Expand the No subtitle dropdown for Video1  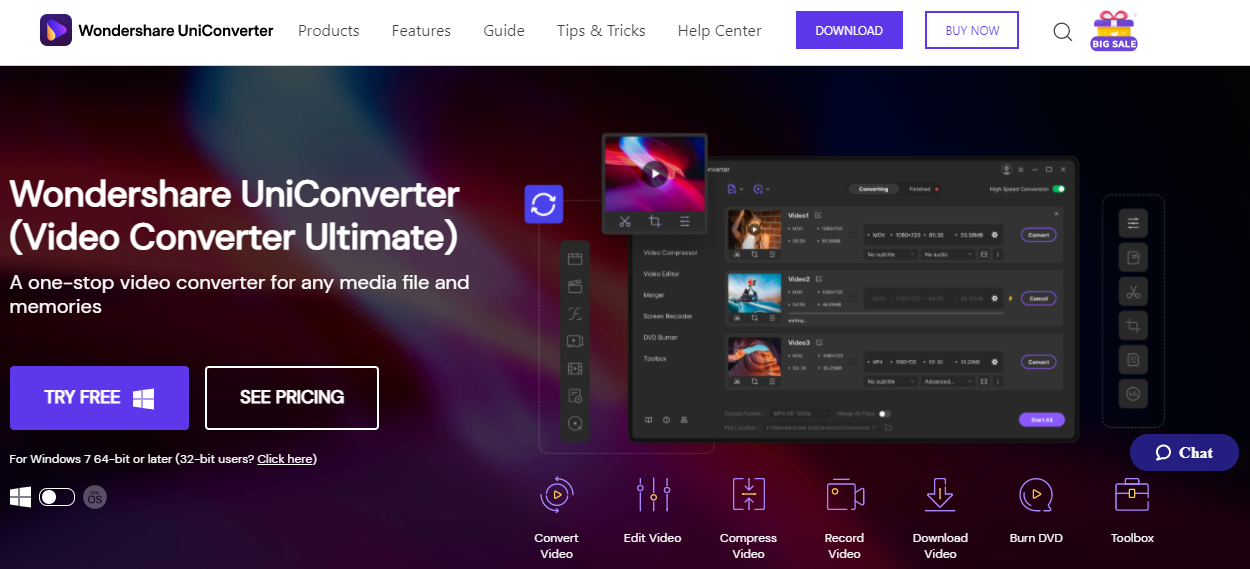(890, 255)
